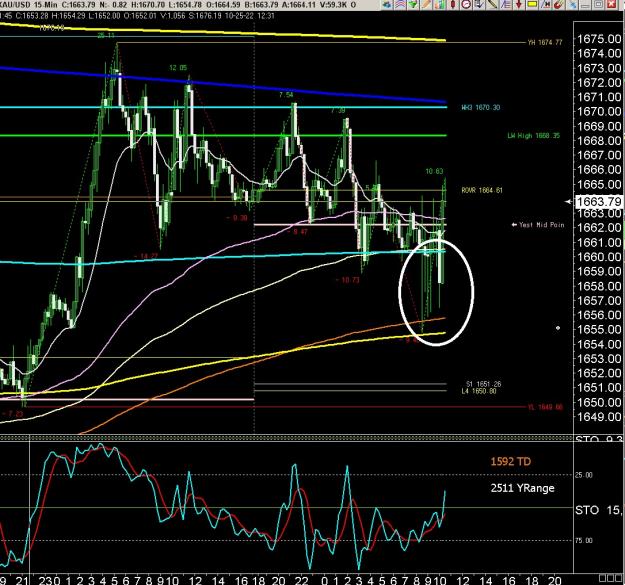Click the 1670.00 price axis label
Screen dimensions: 625x585
[599, 112]
